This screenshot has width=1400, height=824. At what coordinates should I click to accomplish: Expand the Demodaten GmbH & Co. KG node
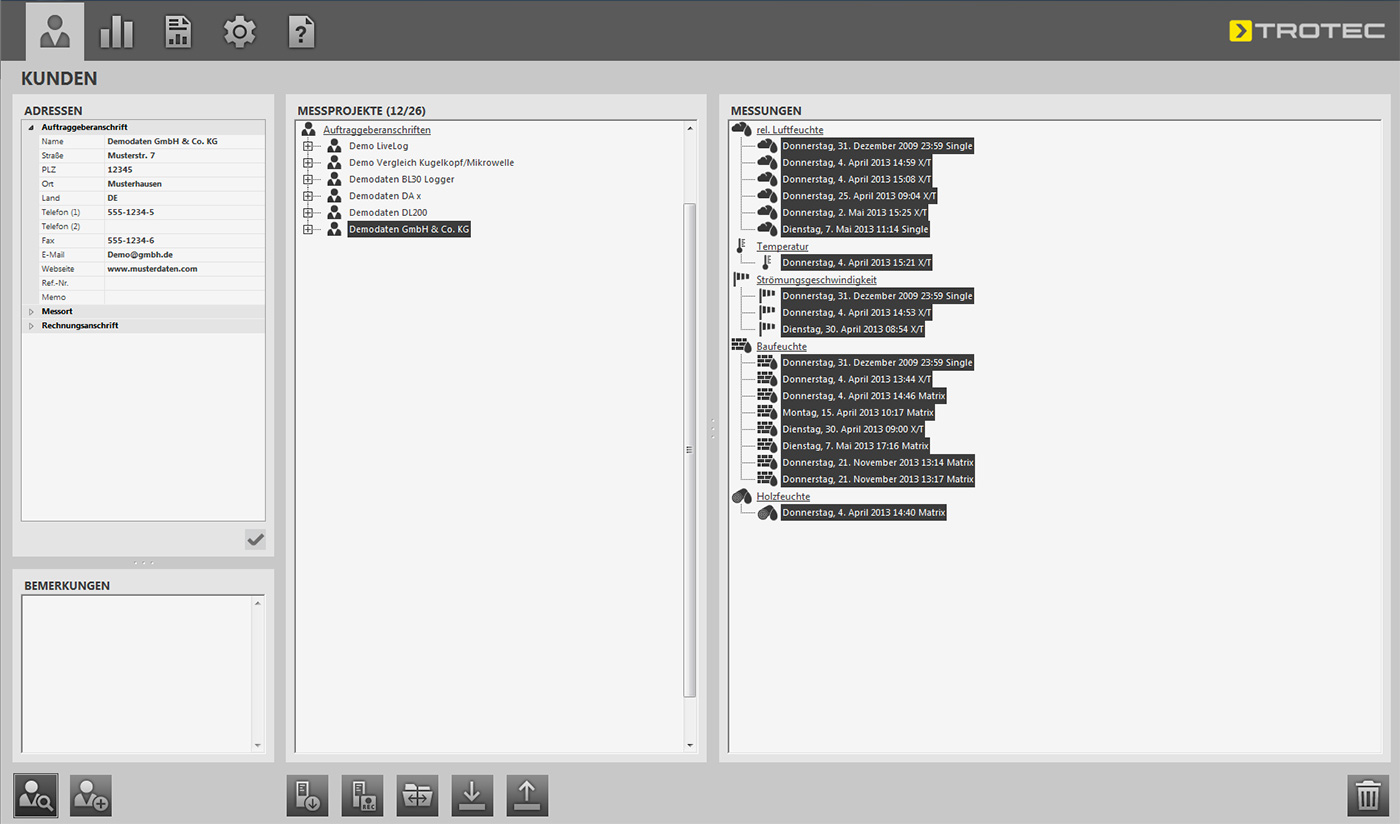[x=308, y=229]
